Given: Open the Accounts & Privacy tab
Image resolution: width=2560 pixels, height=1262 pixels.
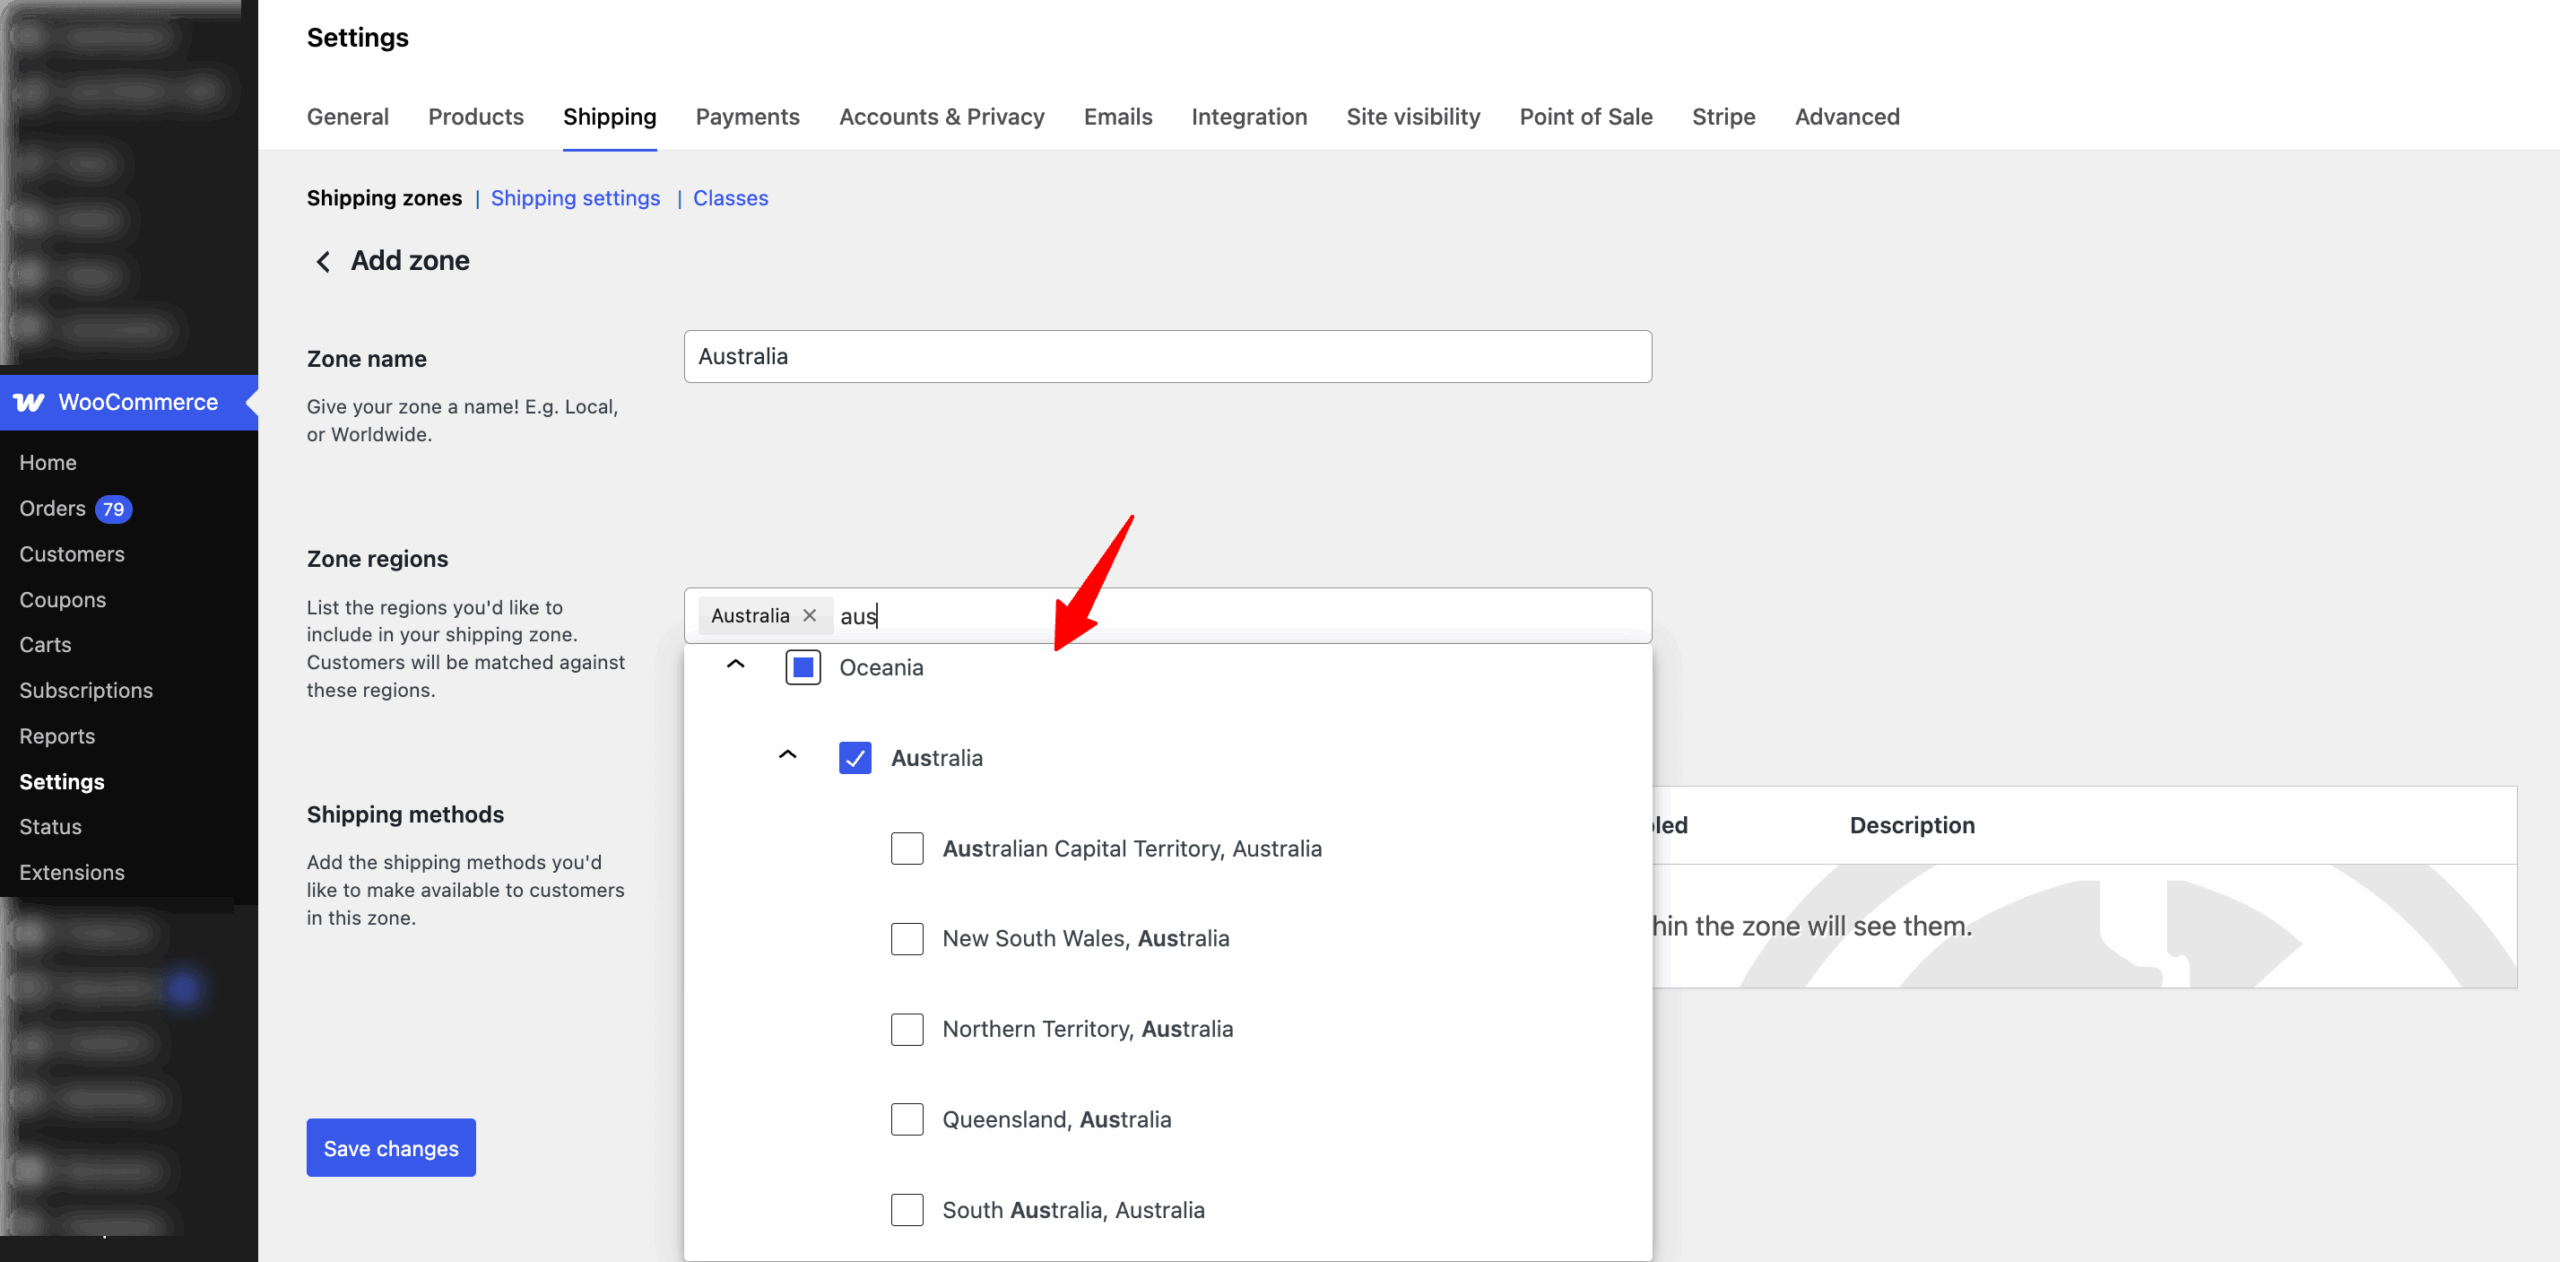Looking at the screenshot, I should 941,117.
